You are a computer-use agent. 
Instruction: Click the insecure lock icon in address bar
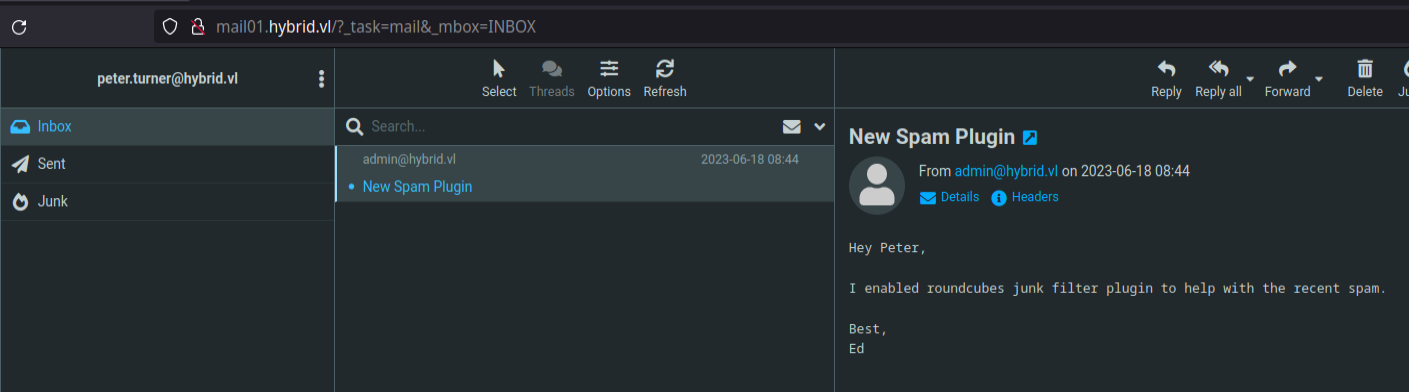pyautogui.click(x=198, y=27)
